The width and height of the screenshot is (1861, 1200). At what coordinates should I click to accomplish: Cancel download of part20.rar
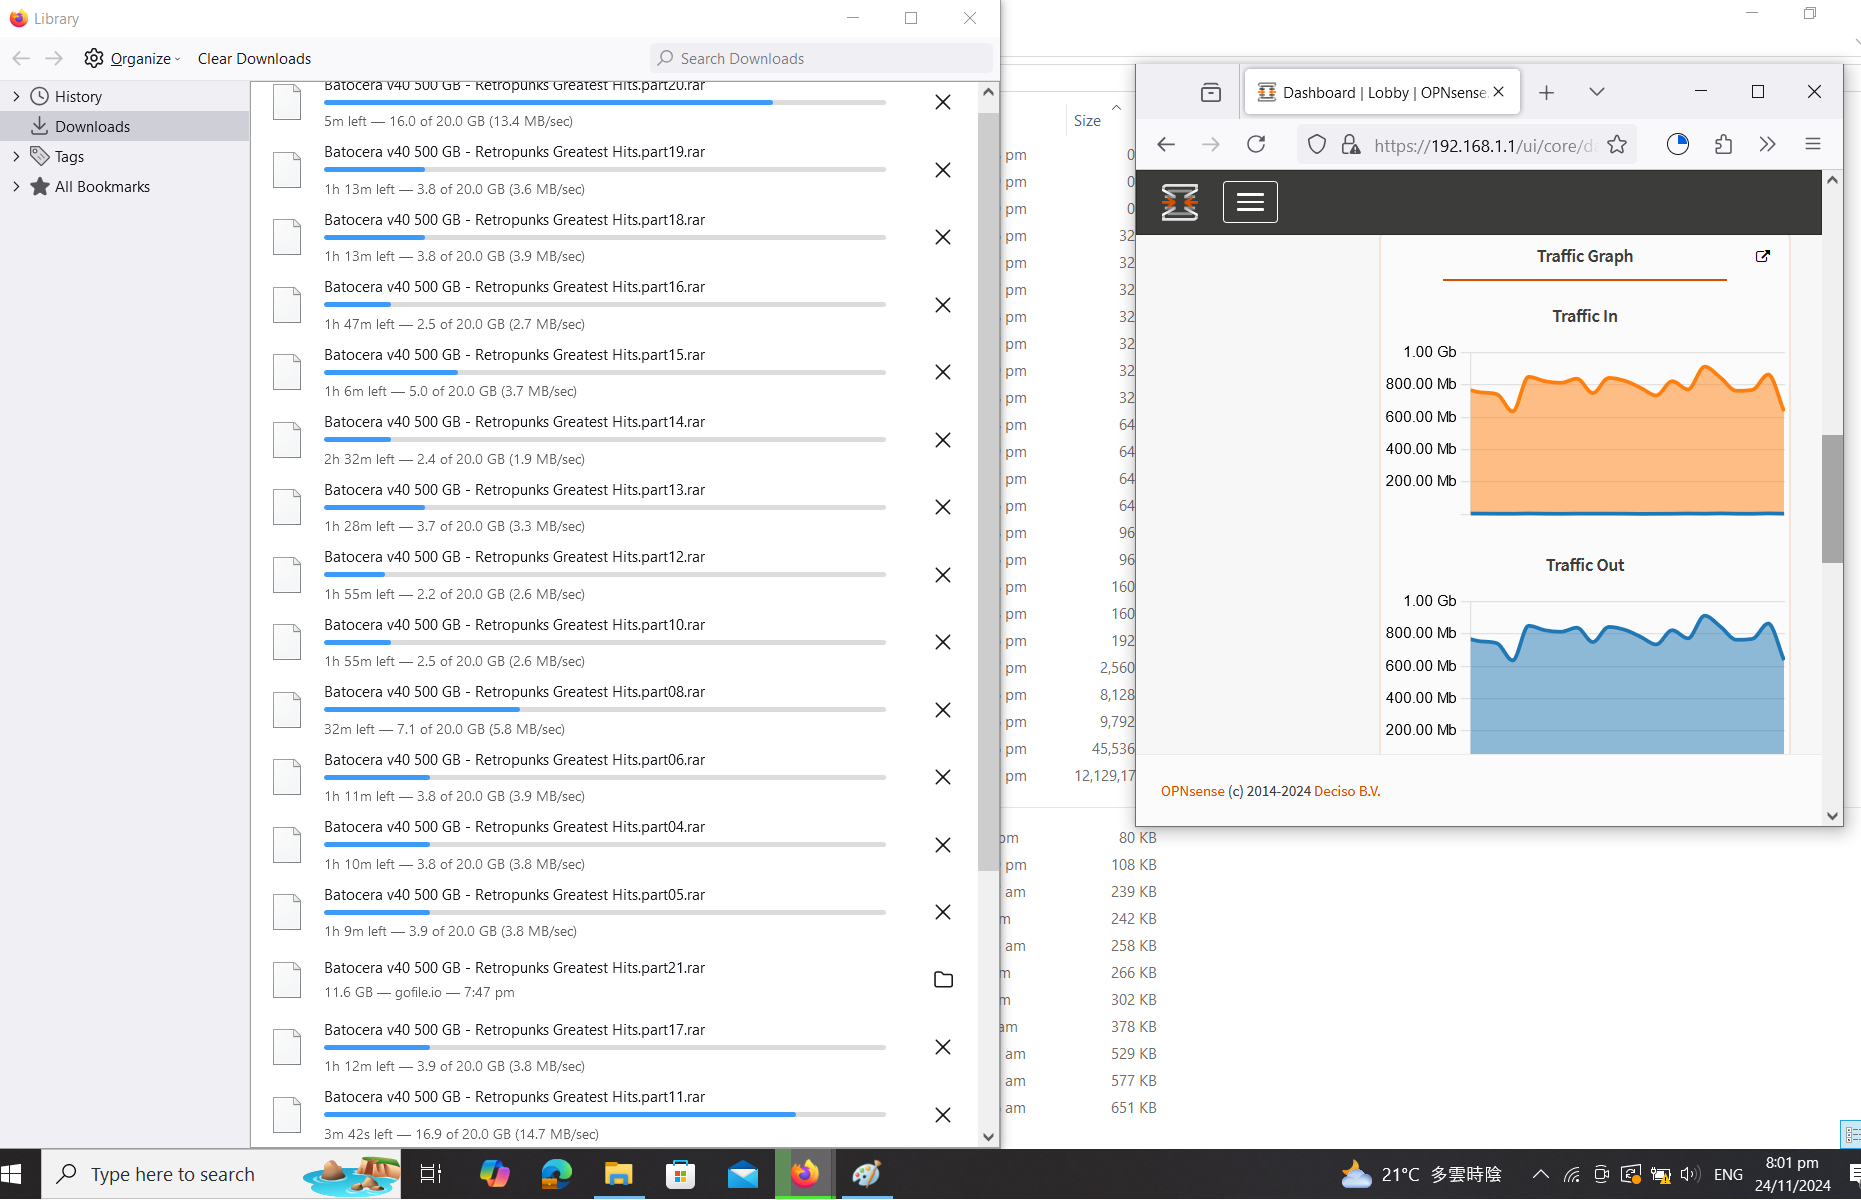(x=942, y=102)
